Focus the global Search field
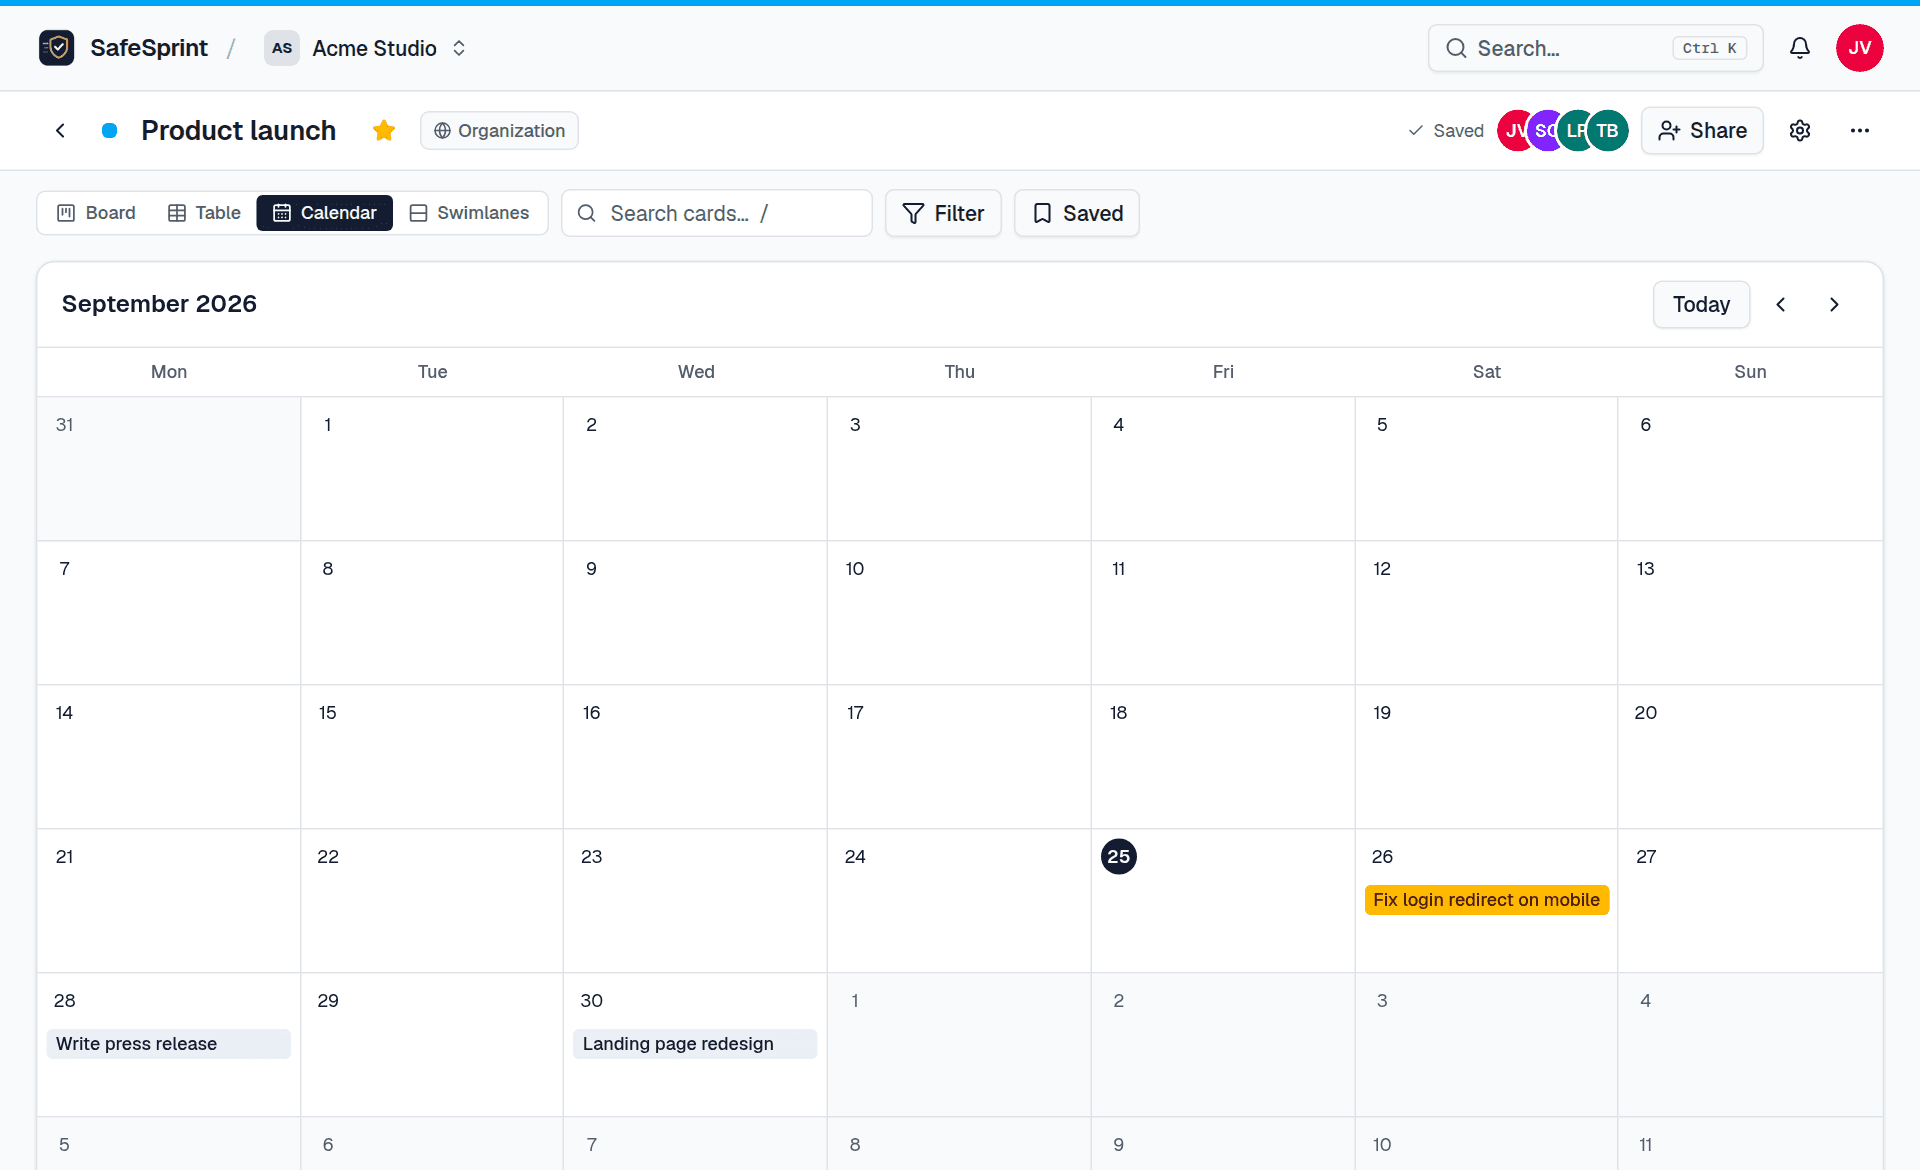The width and height of the screenshot is (1920, 1170). coord(1595,48)
